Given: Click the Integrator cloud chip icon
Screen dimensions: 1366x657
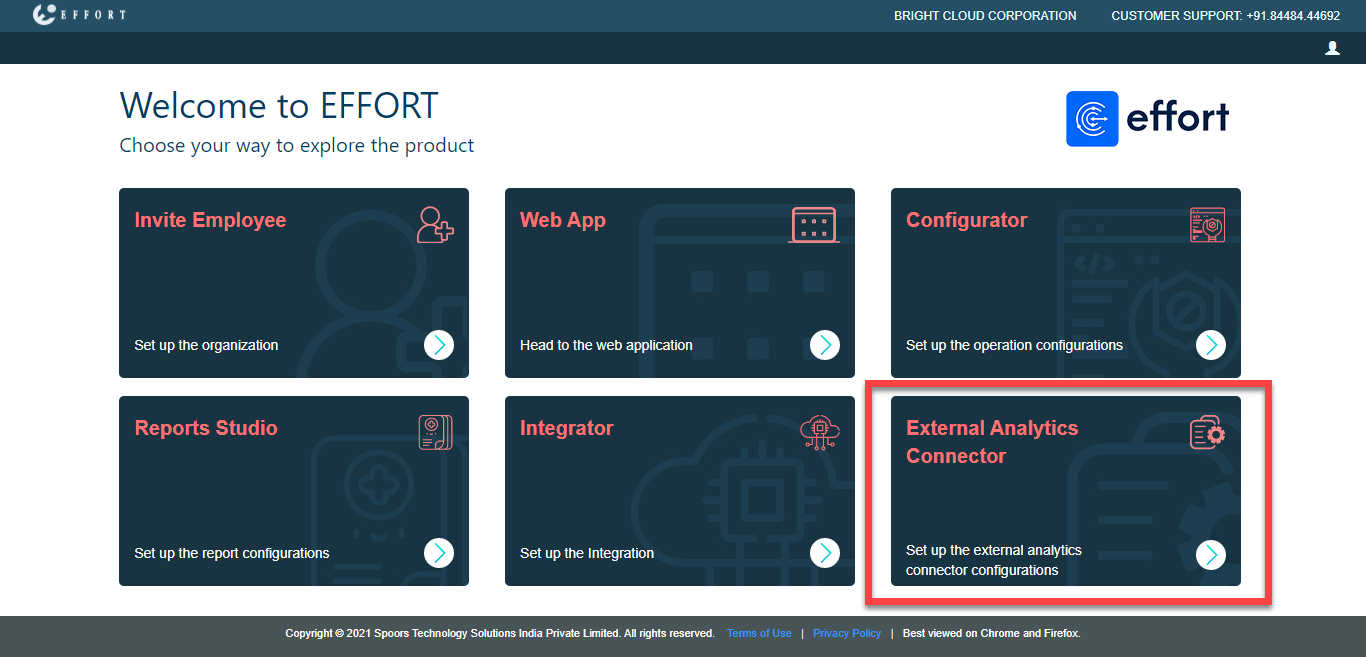Looking at the screenshot, I should pyautogui.click(x=820, y=433).
